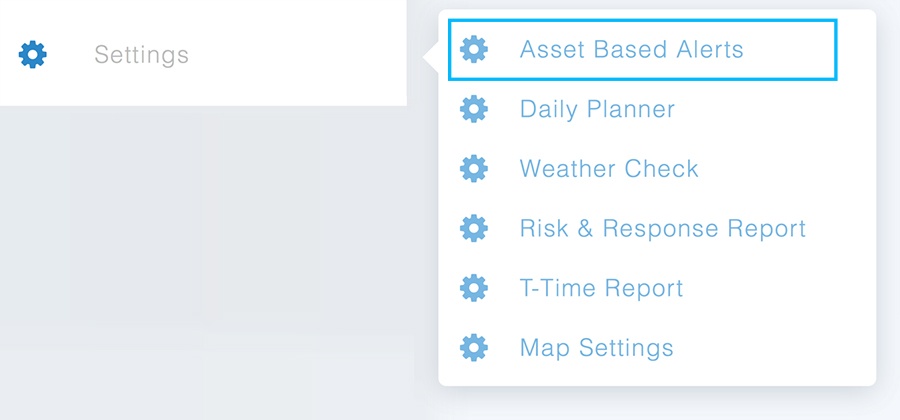Open Risk & Response Report settings
Screen dimensions: 900x420
click(663, 228)
